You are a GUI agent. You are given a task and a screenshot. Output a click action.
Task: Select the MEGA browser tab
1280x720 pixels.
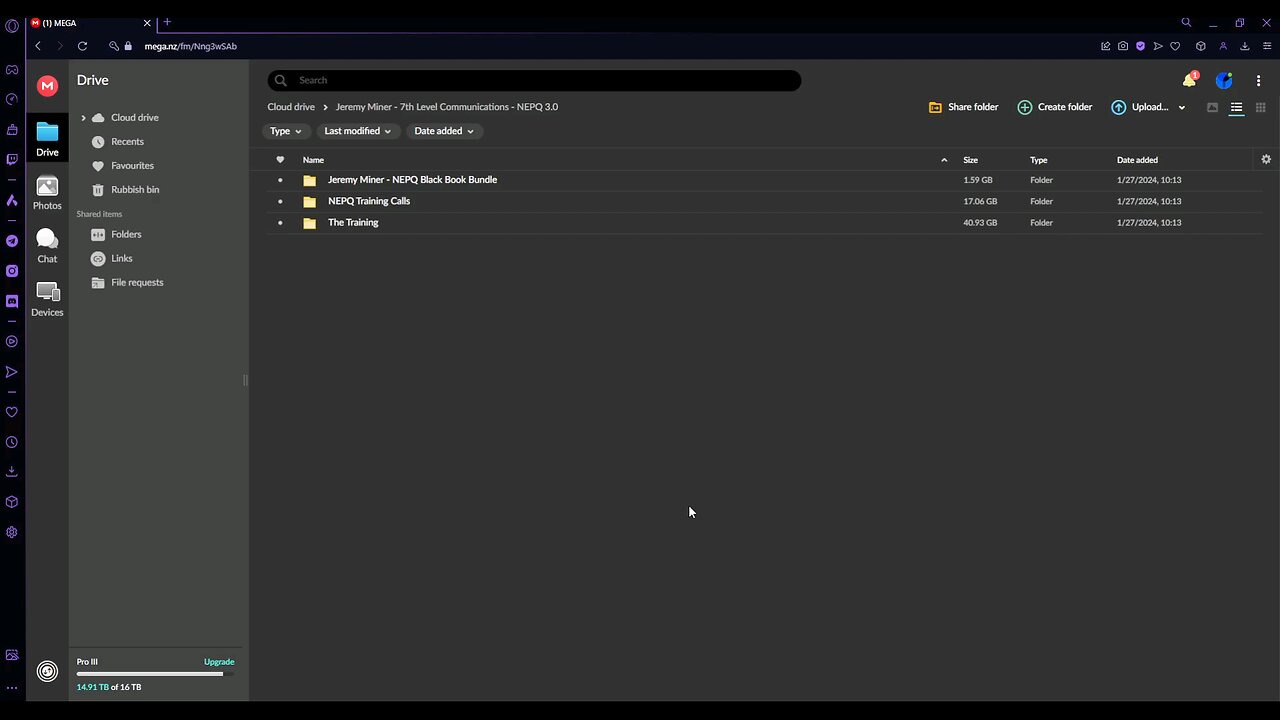[x=92, y=23]
